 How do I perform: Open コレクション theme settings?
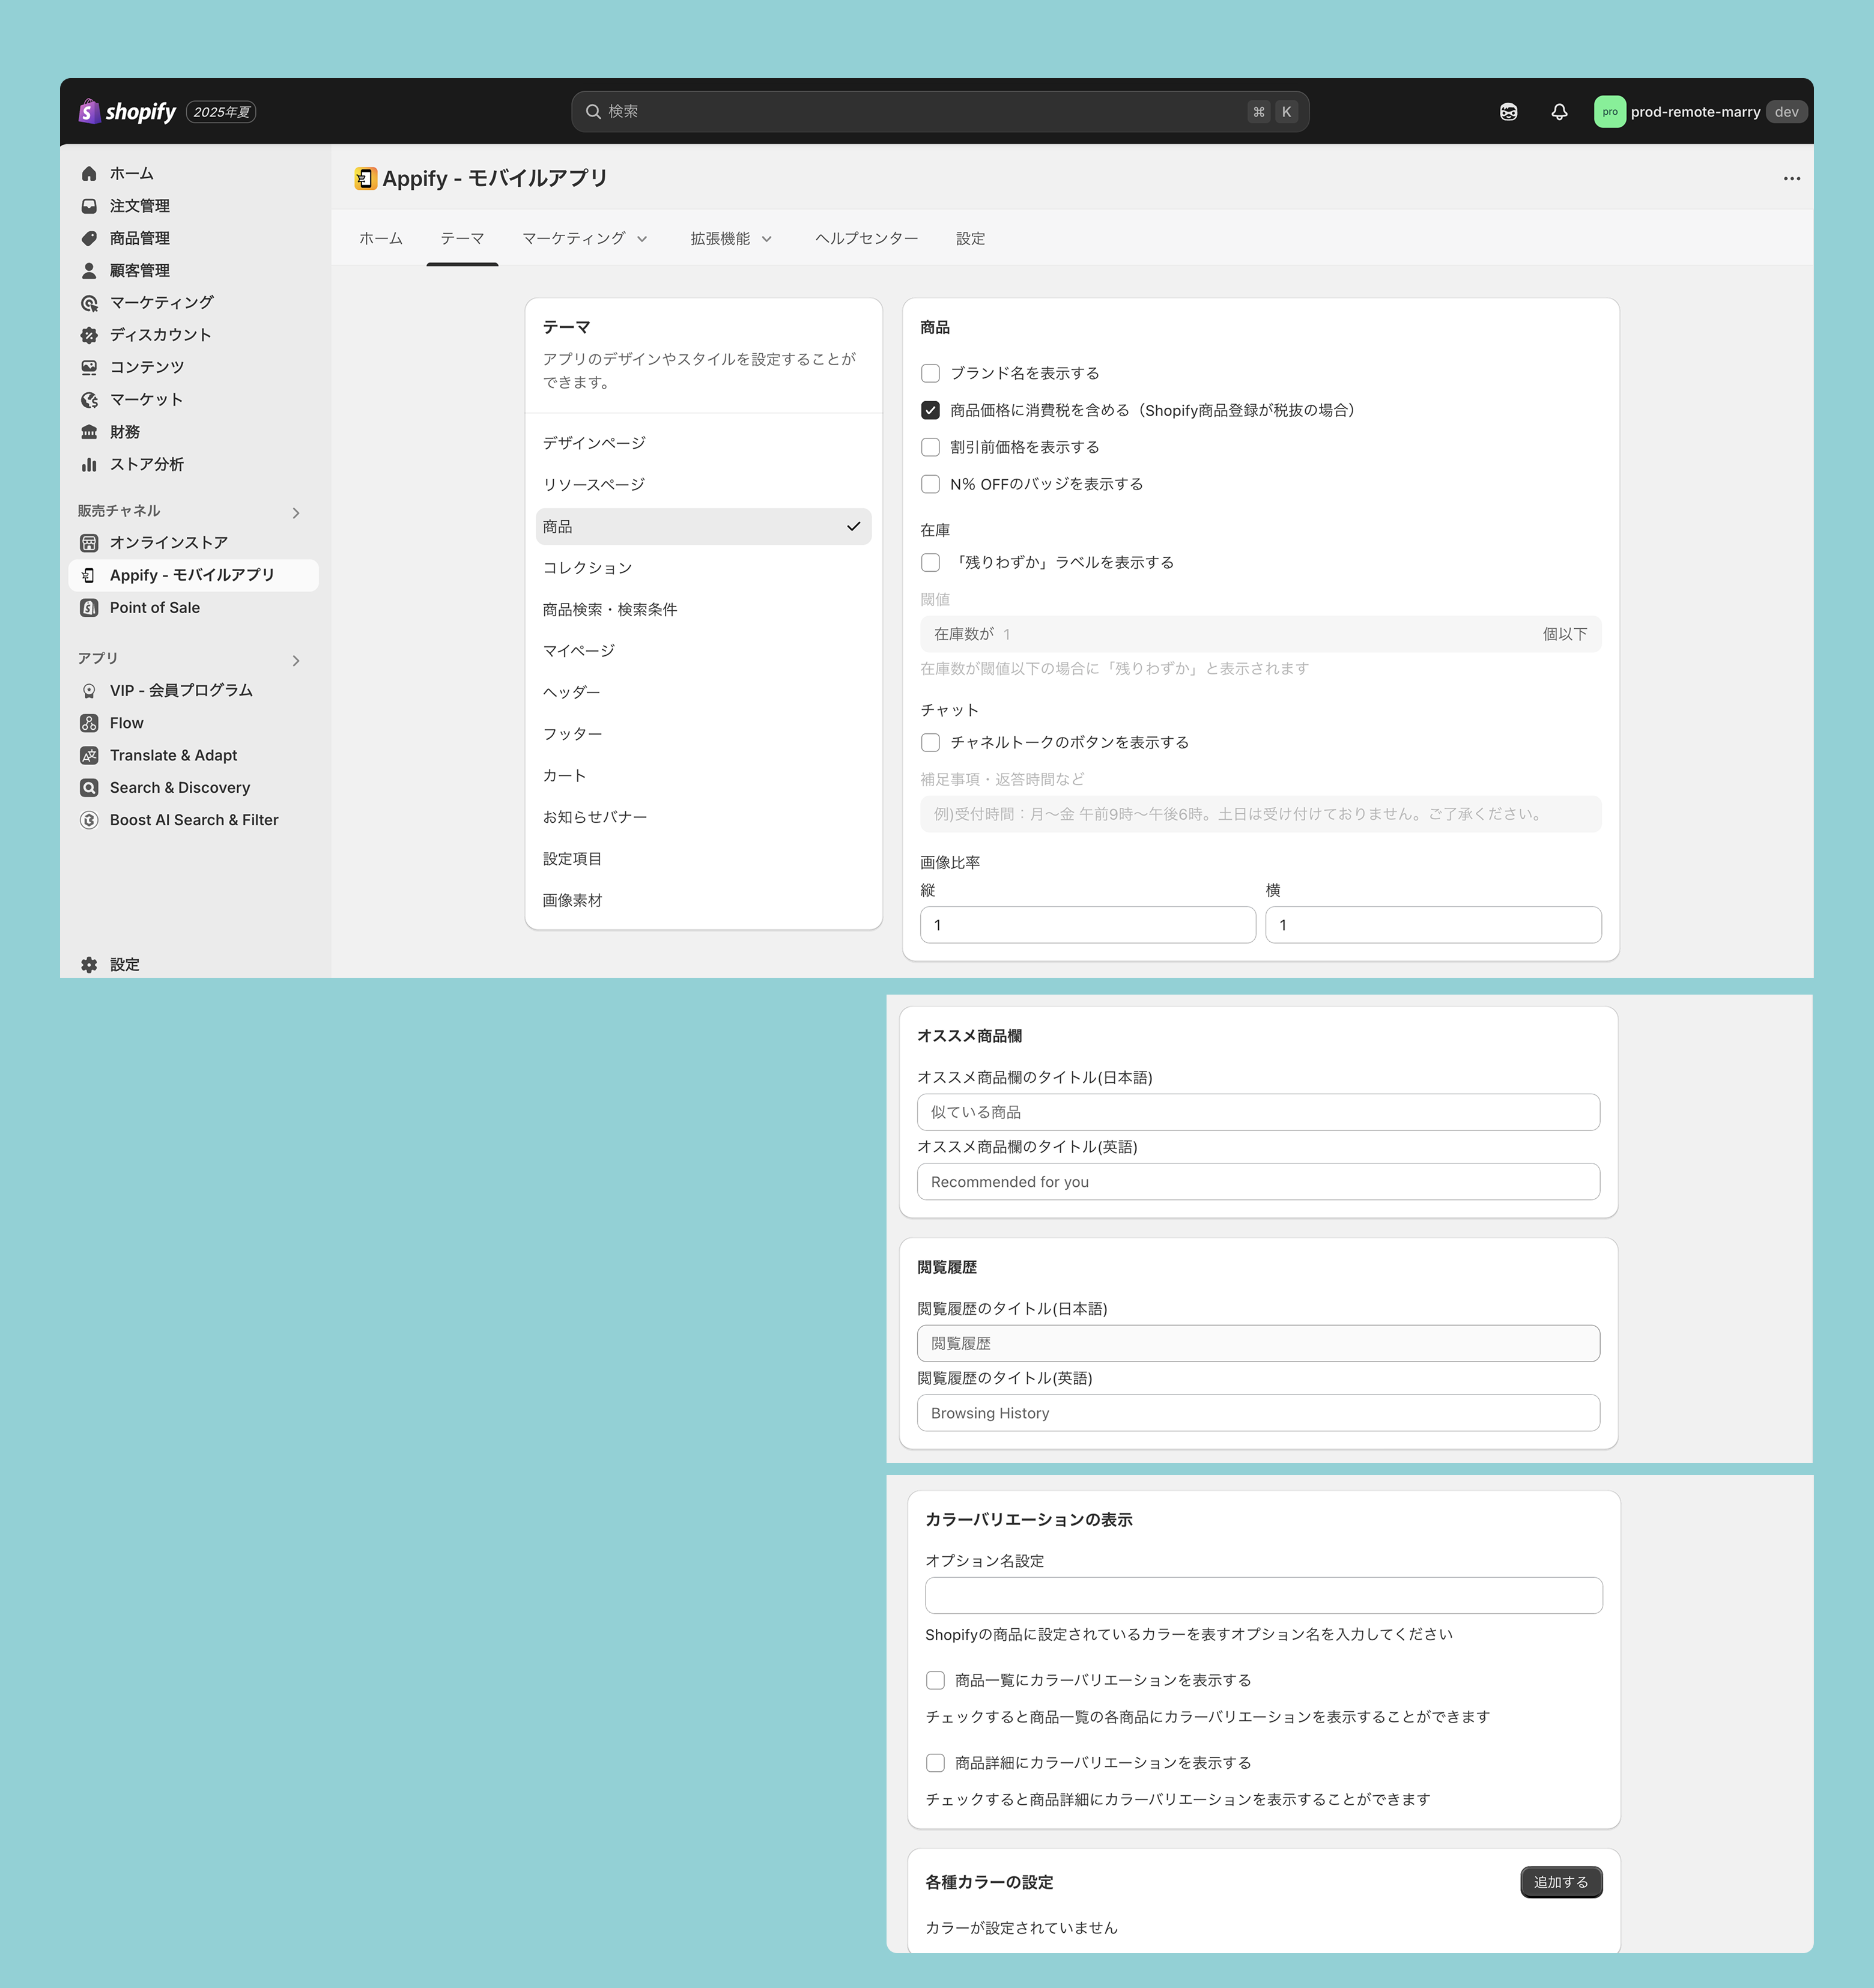tap(704, 568)
